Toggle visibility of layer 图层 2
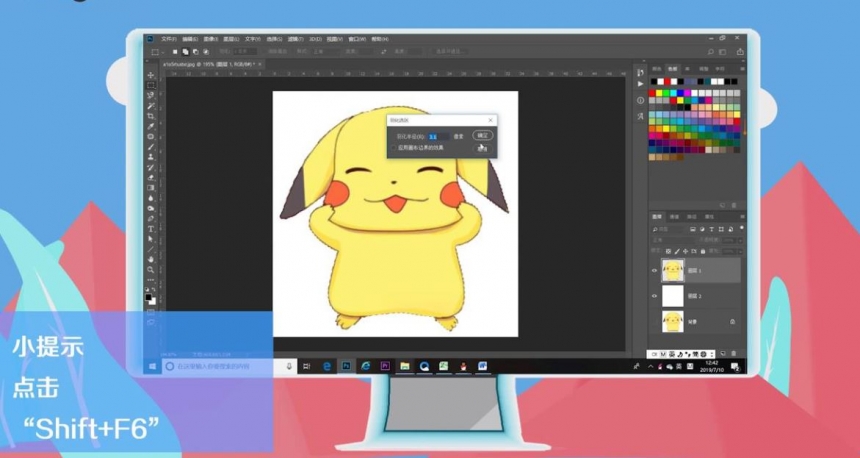This screenshot has width=860, height=458. click(654, 296)
